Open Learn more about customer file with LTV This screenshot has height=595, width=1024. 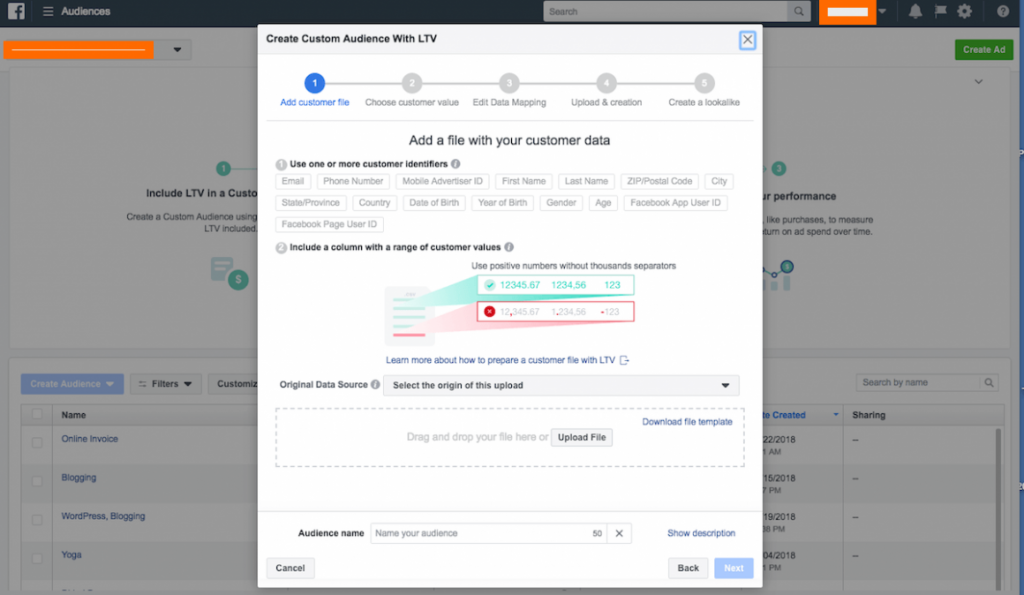(x=500, y=360)
